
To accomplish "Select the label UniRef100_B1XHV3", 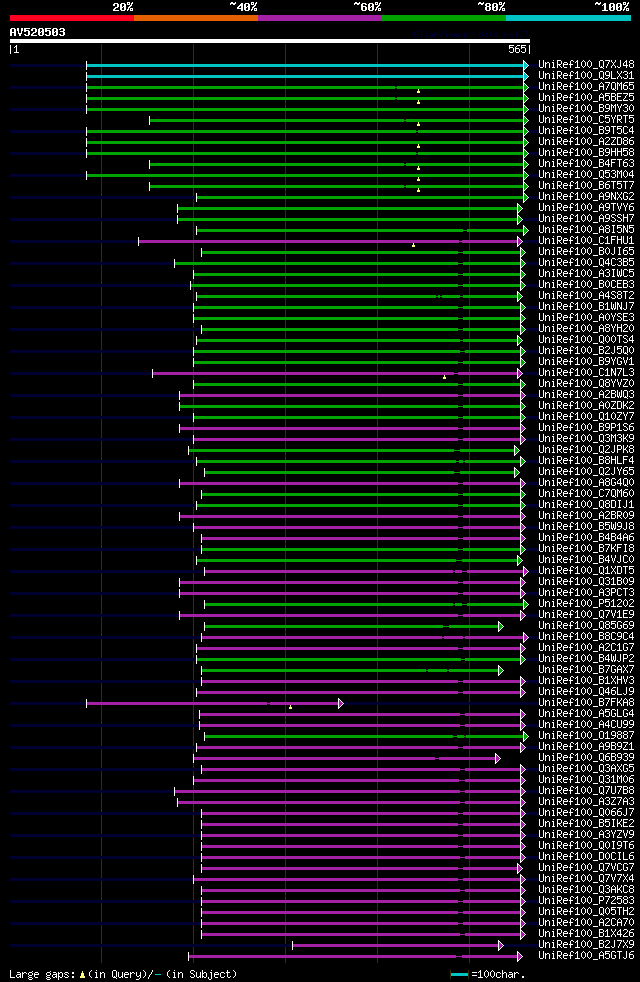I will [x=586, y=680].
